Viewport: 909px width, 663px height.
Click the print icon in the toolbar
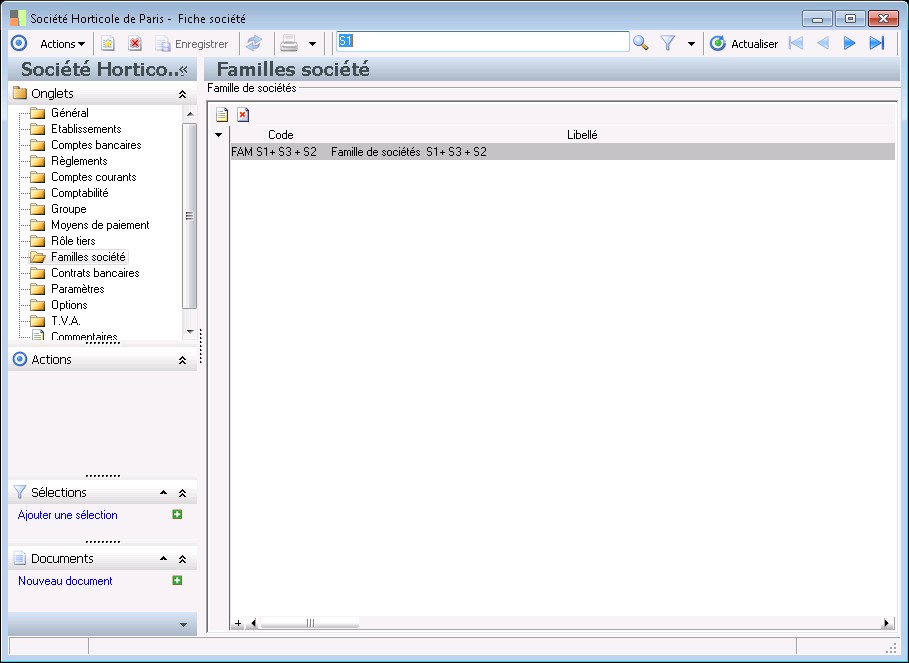point(289,44)
